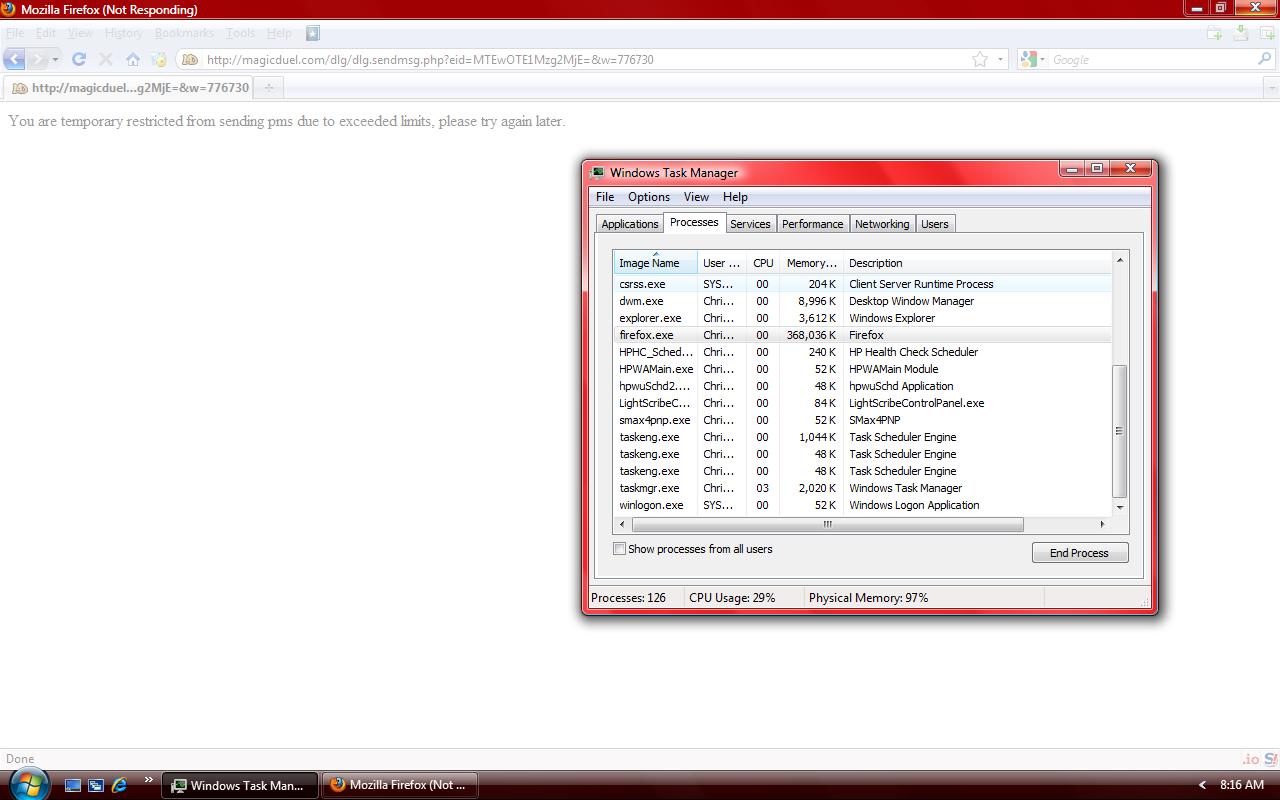The height and width of the screenshot is (800, 1280).
Task: Open Firefox File menu
Action: 15,33
